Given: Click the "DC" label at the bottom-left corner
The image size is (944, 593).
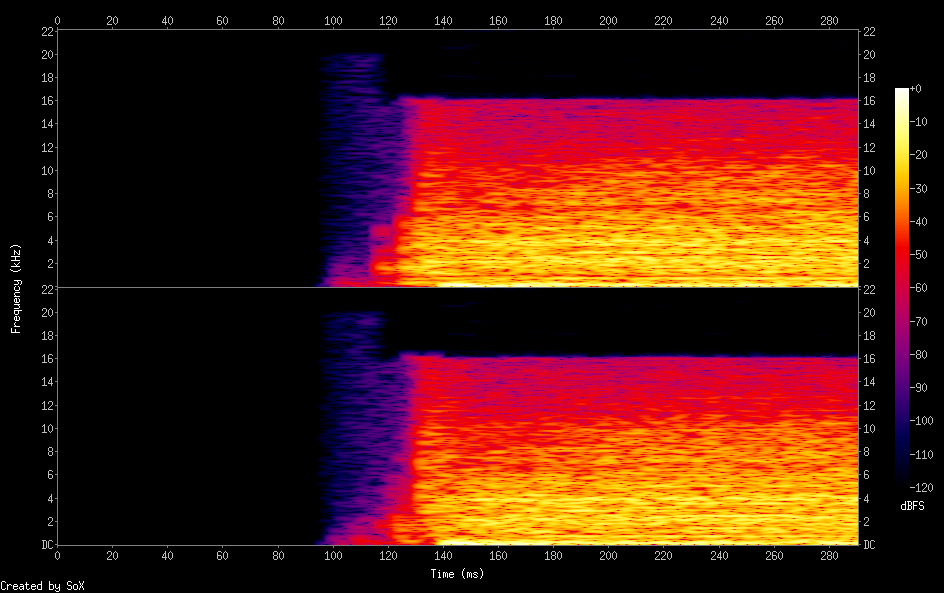Looking at the screenshot, I should tap(45, 545).
